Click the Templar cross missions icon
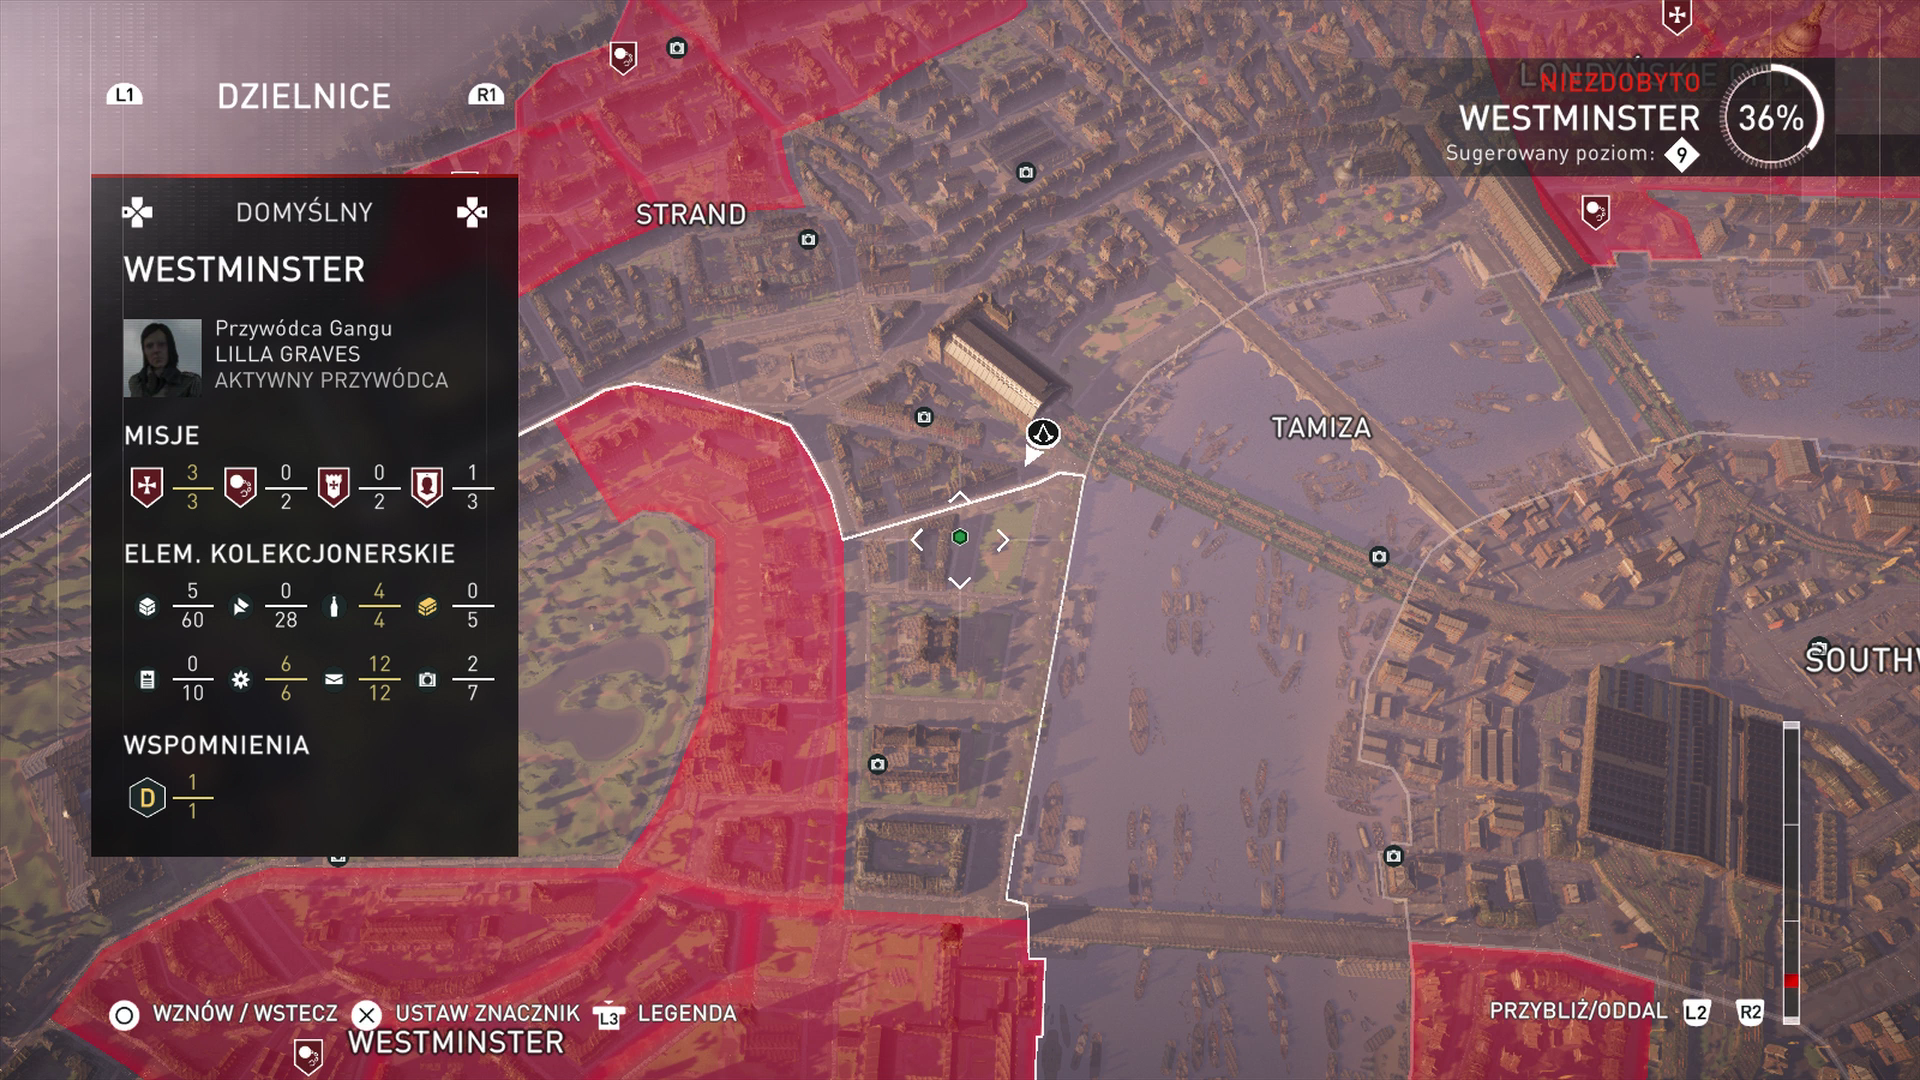 point(147,487)
